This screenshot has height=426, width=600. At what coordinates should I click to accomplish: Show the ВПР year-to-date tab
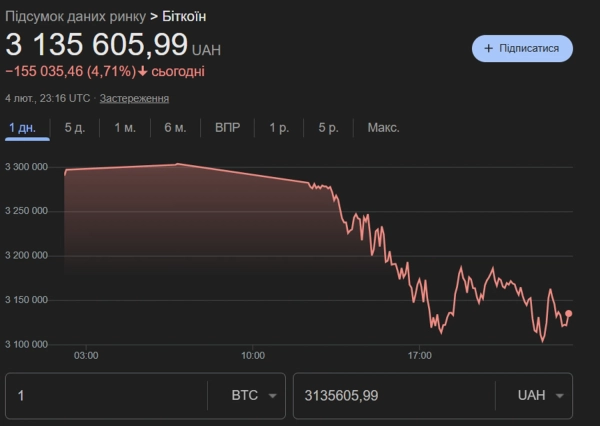pyautogui.click(x=227, y=128)
